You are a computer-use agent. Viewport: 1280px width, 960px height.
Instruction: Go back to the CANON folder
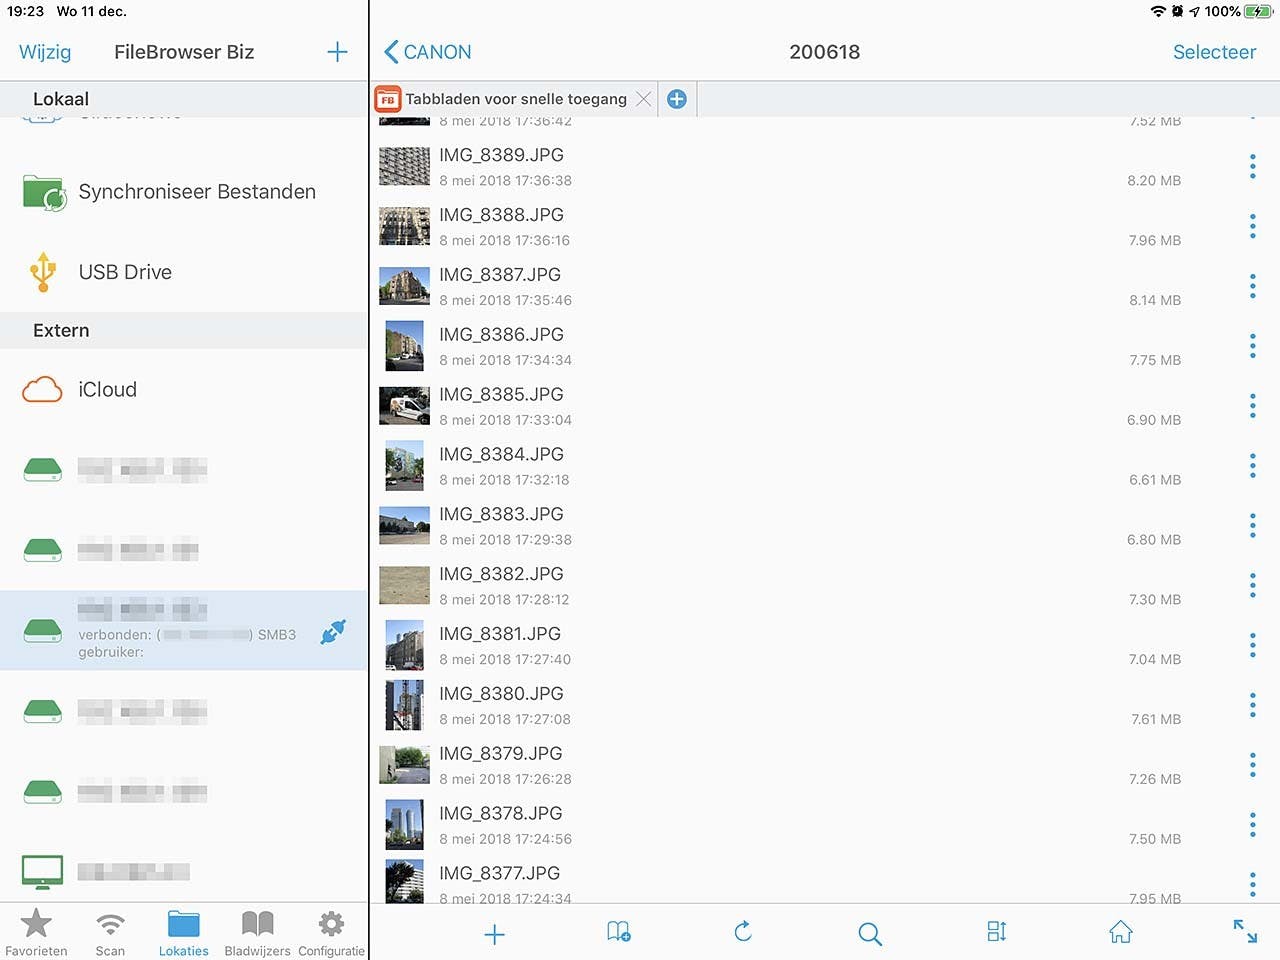[x=428, y=52]
